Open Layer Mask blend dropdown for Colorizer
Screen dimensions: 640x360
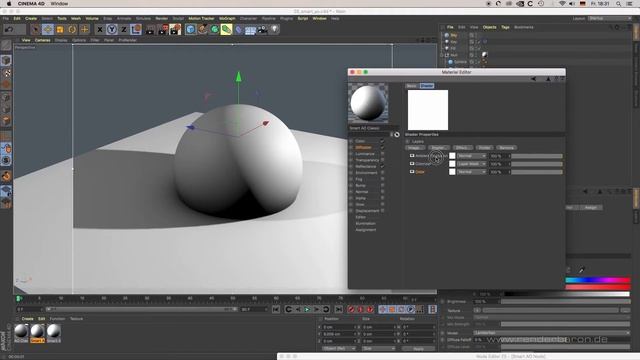point(471,164)
